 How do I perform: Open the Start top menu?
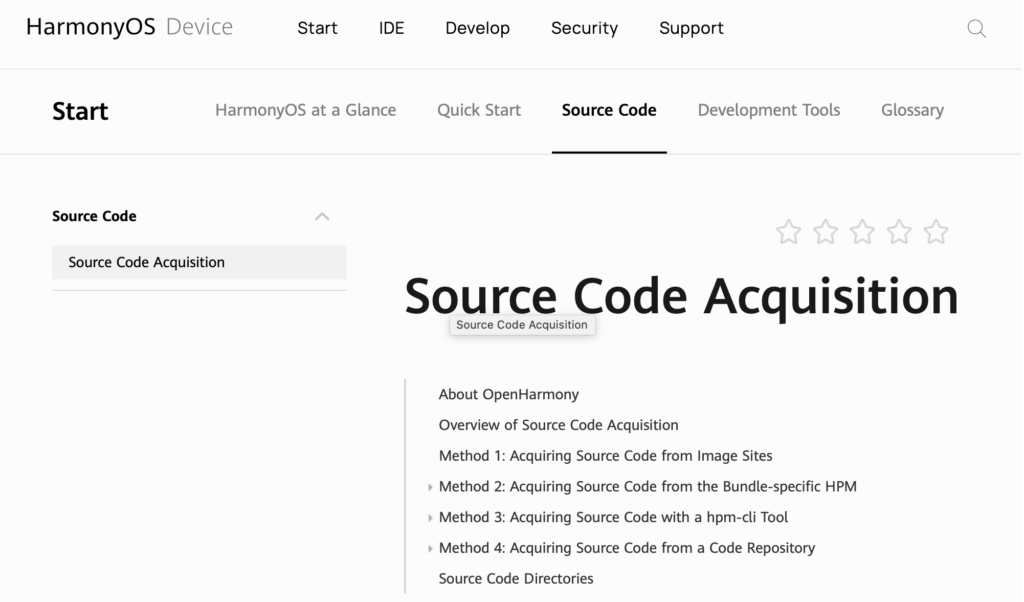317,28
